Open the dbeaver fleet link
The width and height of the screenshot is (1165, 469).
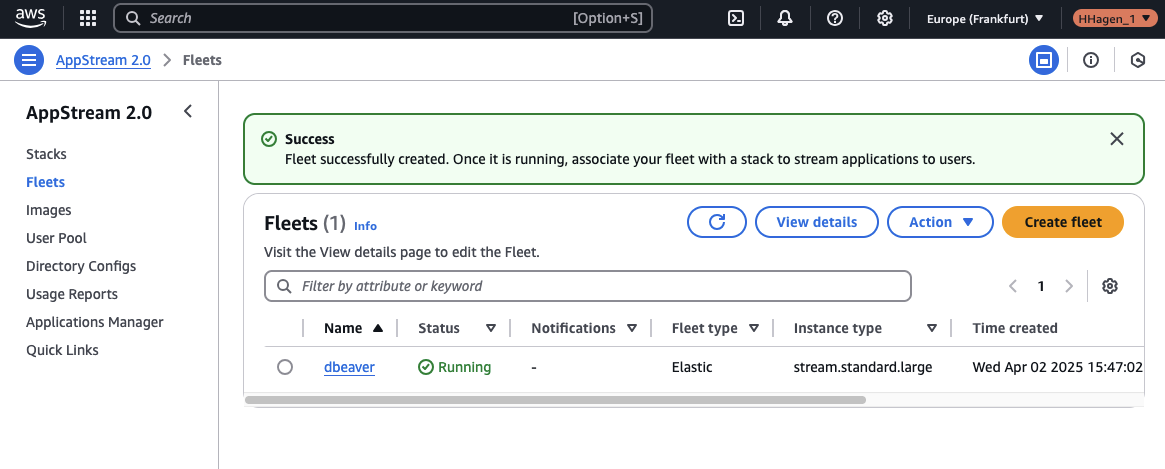click(349, 367)
